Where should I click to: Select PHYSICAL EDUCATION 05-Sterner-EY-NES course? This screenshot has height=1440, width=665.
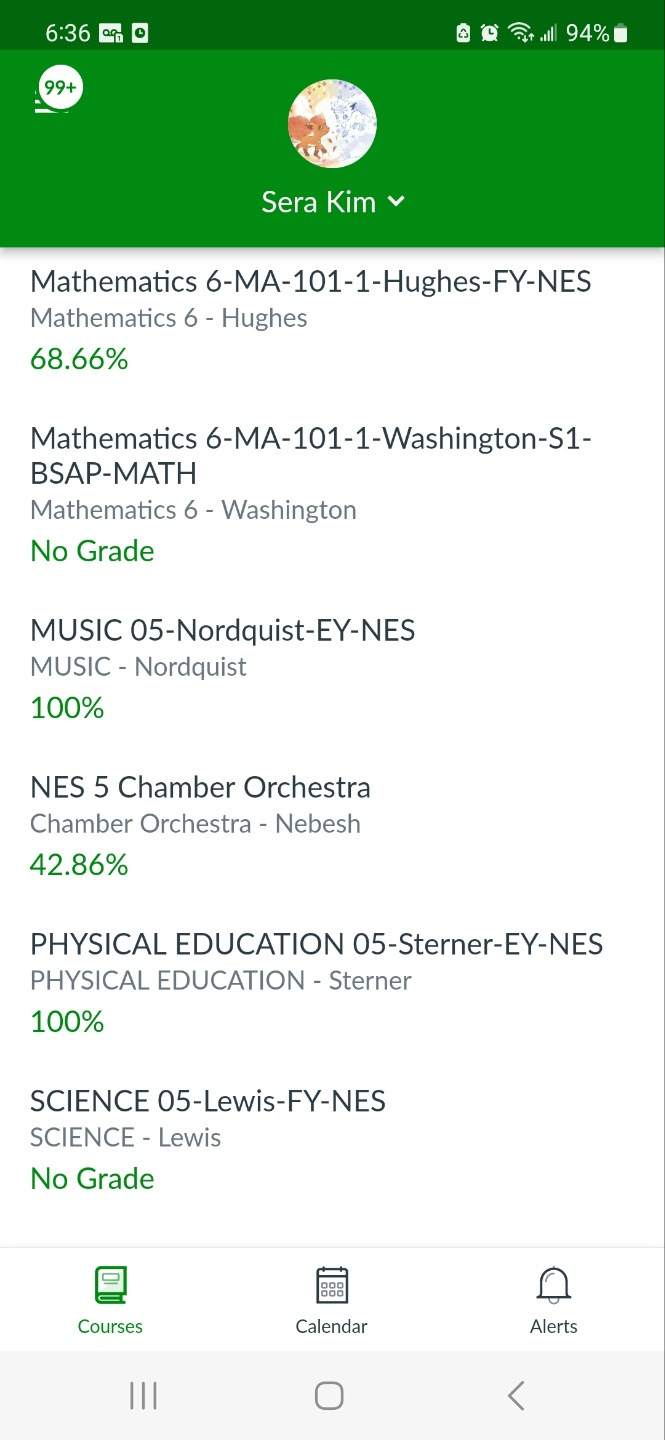(x=316, y=945)
